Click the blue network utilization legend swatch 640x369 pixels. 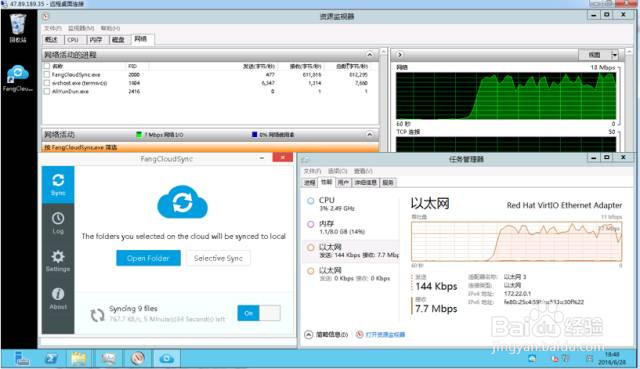tap(255, 135)
